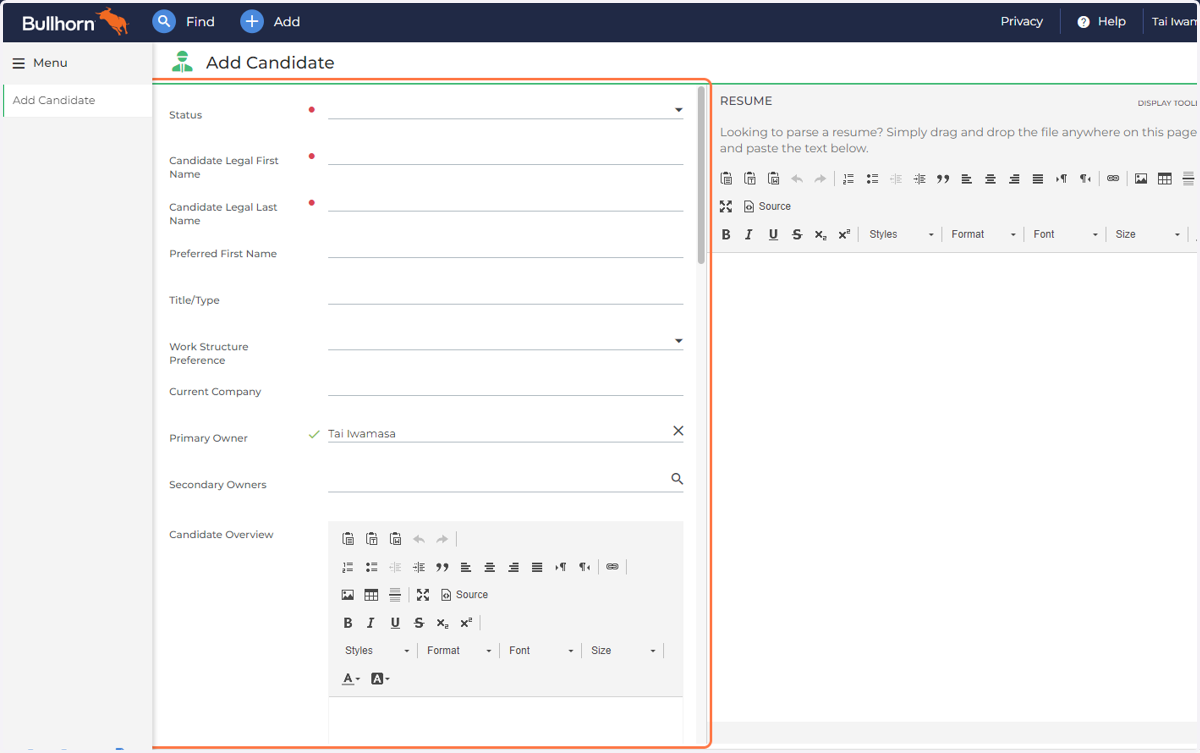The height and width of the screenshot is (753, 1200).
Task: Center text in Resume editor
Action: click(x=990, y=179)
